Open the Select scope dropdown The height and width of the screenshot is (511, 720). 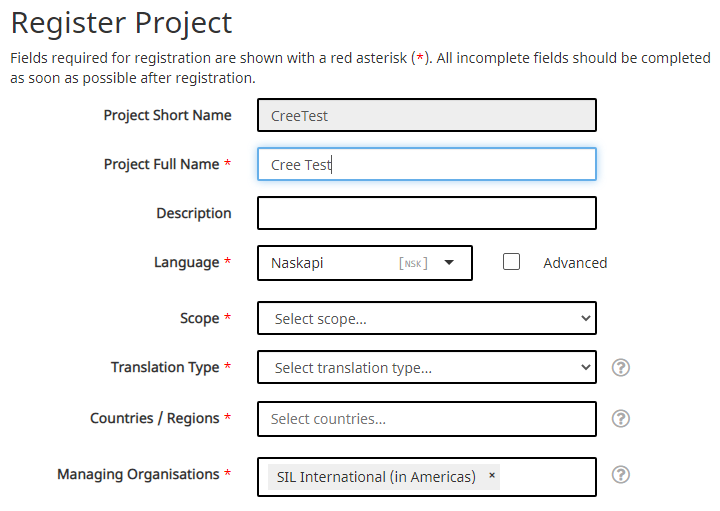pyautogui.click(x=427, y=319)
